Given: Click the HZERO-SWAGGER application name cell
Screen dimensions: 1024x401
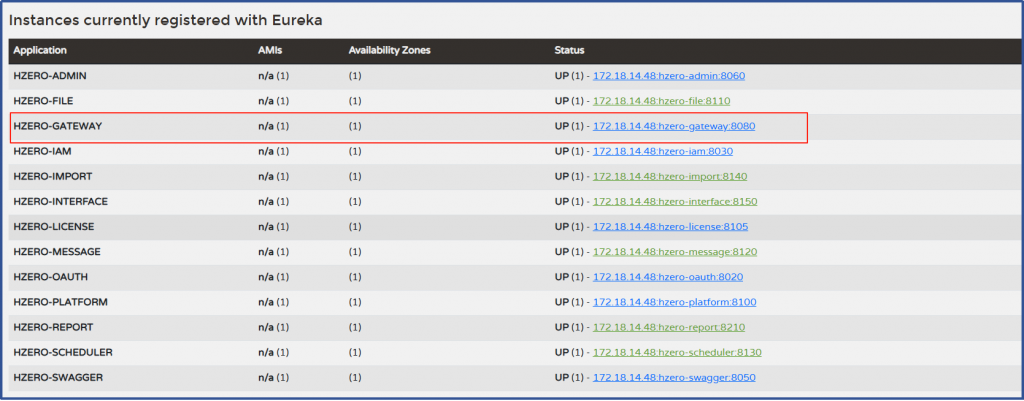Looking at the screenshot, I should 58,377.
